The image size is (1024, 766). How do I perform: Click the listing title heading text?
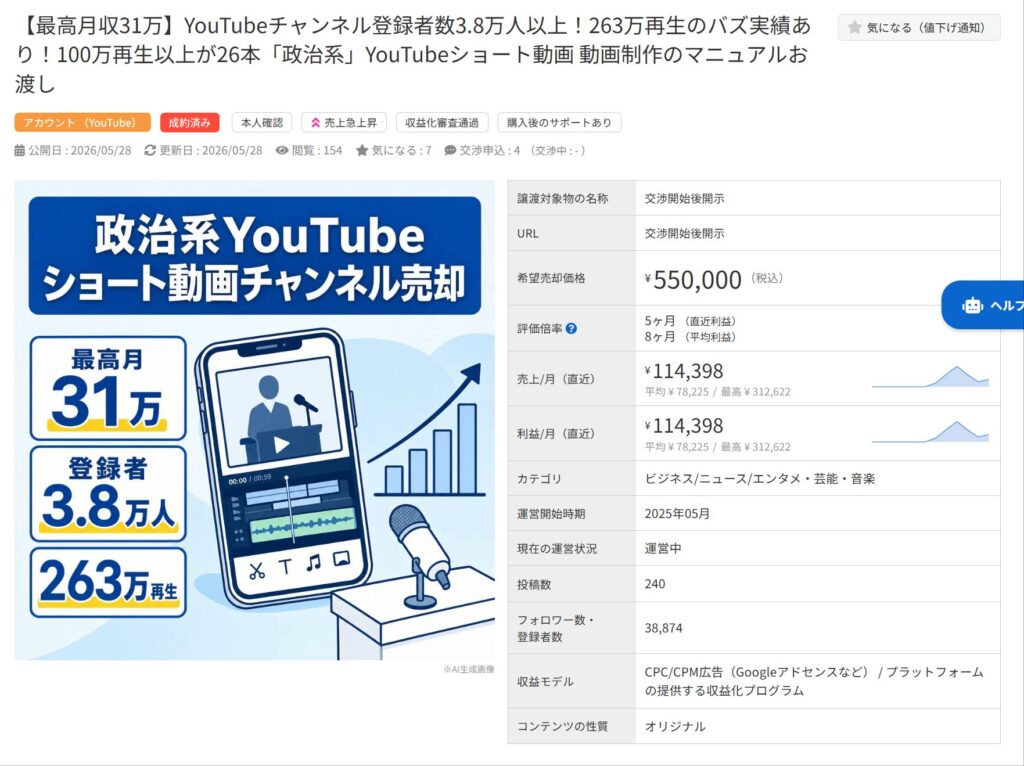coord(413,55)
